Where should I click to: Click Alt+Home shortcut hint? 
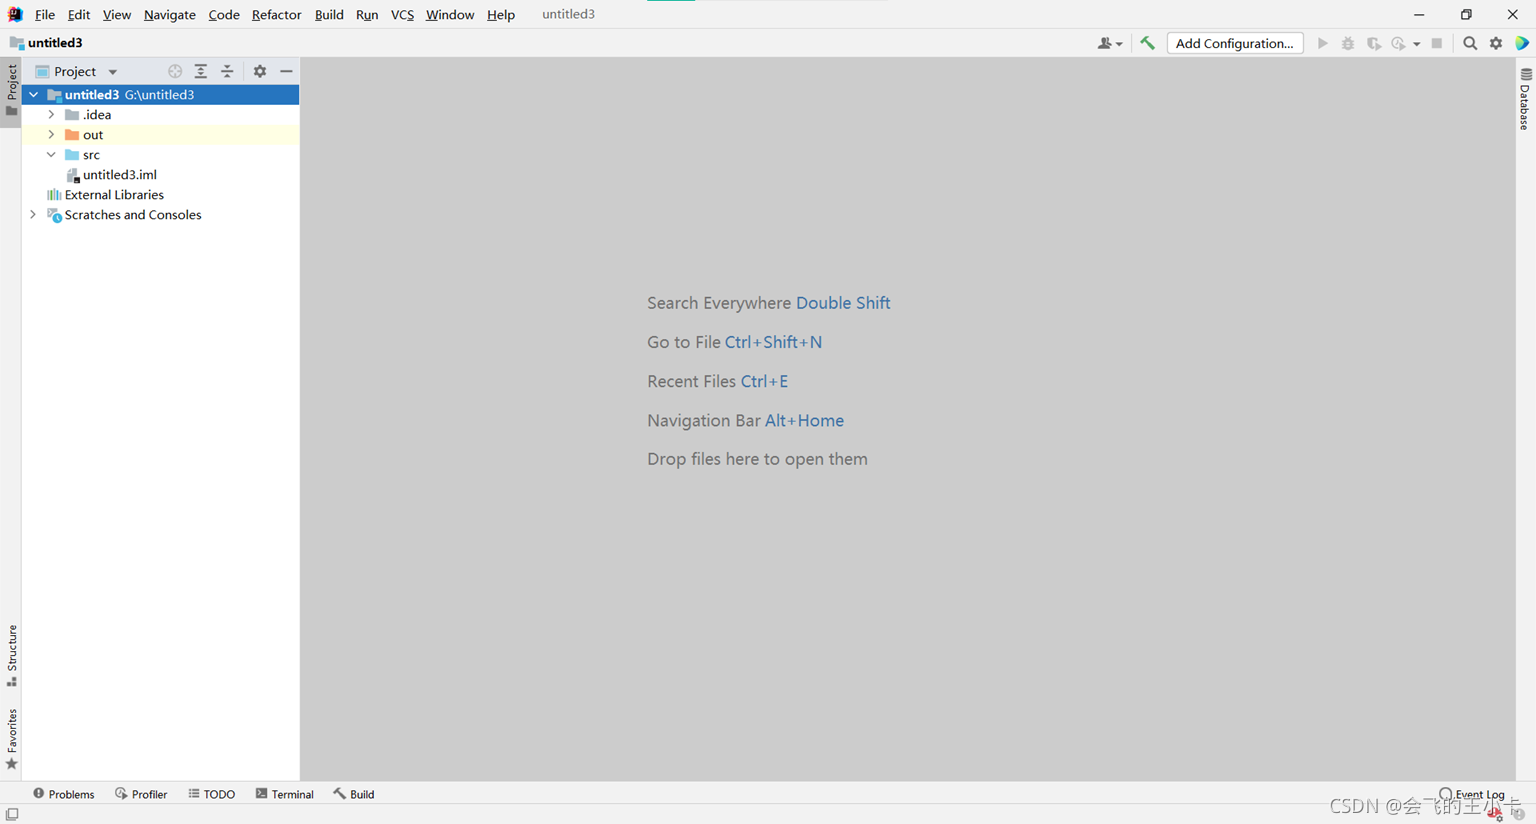tap(804, 420)
